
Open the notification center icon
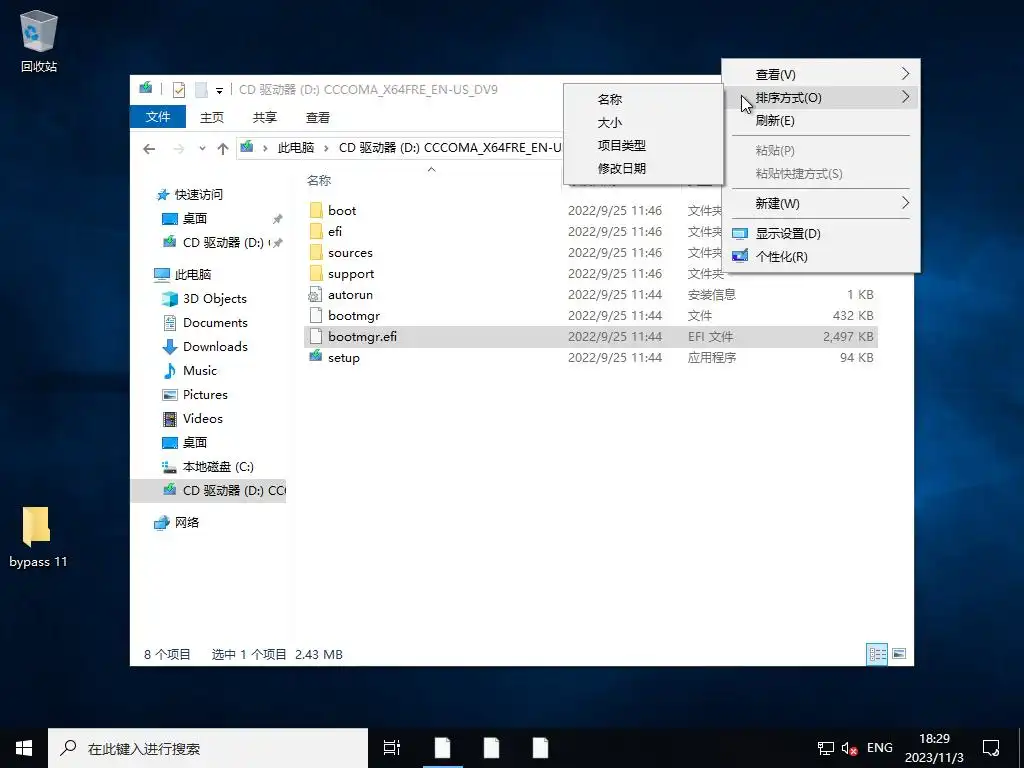[x=991, y=748]
